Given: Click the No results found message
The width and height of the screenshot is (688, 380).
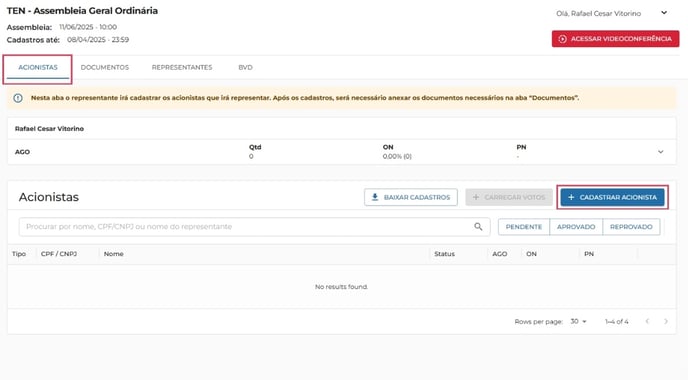Looking at the screenshot, I should tap(341, 287).
